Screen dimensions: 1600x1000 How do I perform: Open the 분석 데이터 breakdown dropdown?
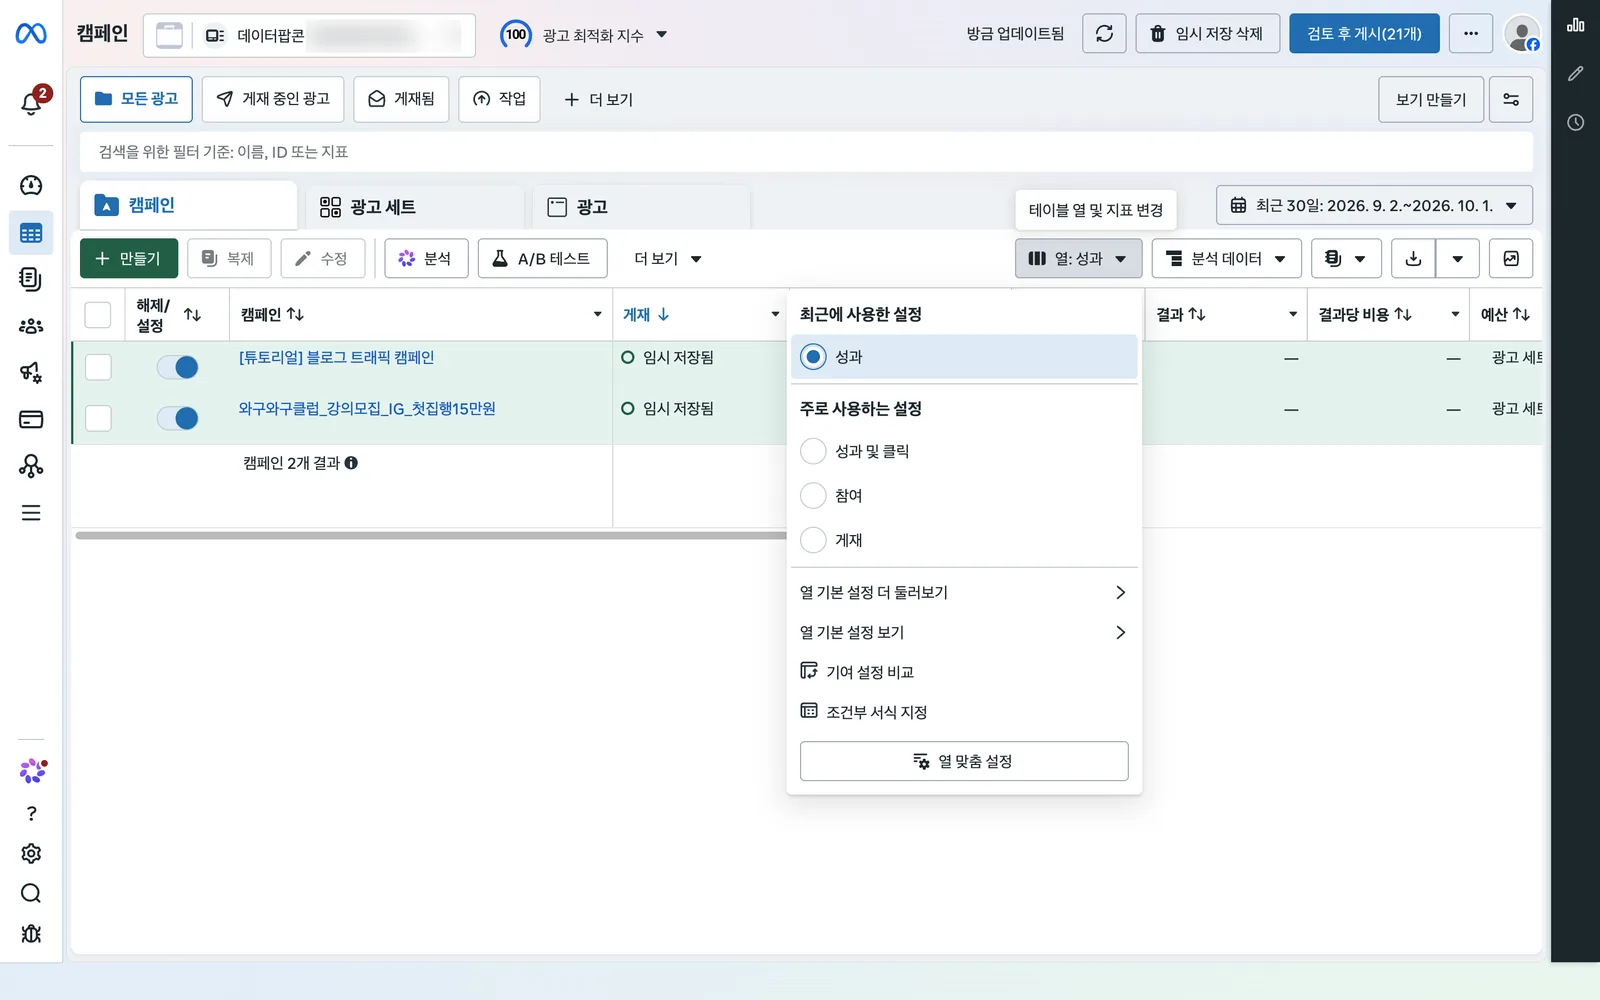click(1226, 259)
